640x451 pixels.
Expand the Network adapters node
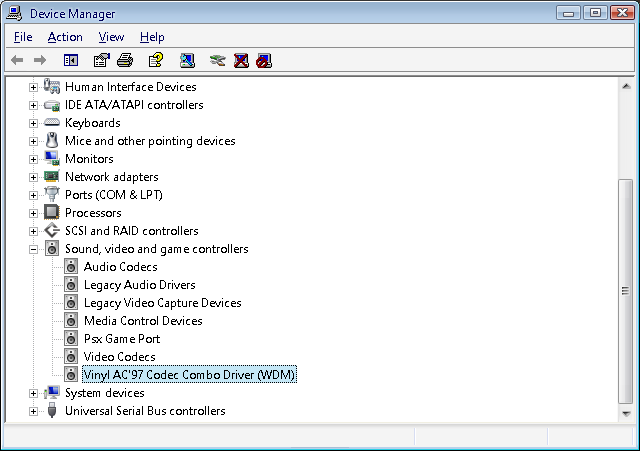tap(33, 177)
